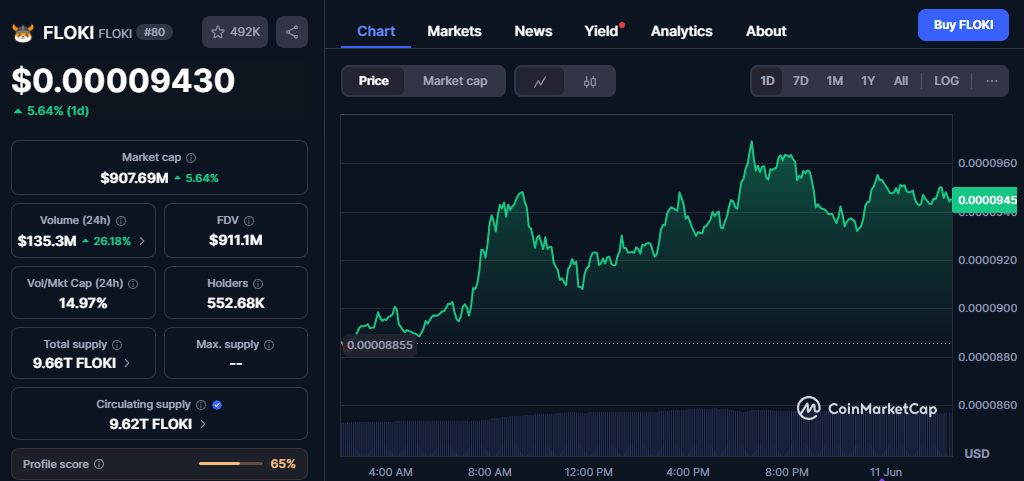The width and height of the screenshot is (1024, 481).
Task: Click the Market cap info icon
Action: pos(191,158)
